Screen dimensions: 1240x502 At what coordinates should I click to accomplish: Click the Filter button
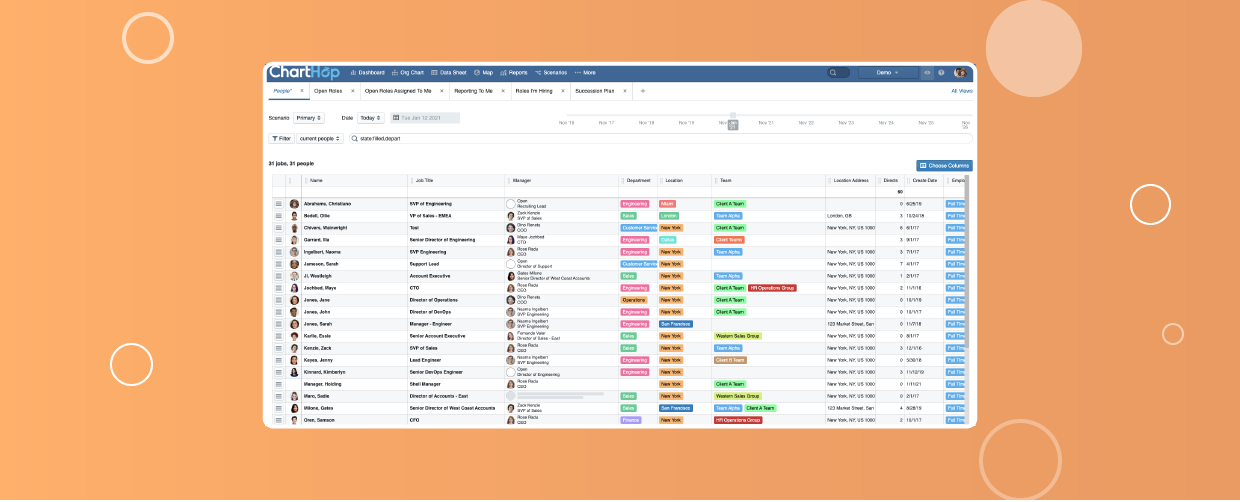[281, 139]
